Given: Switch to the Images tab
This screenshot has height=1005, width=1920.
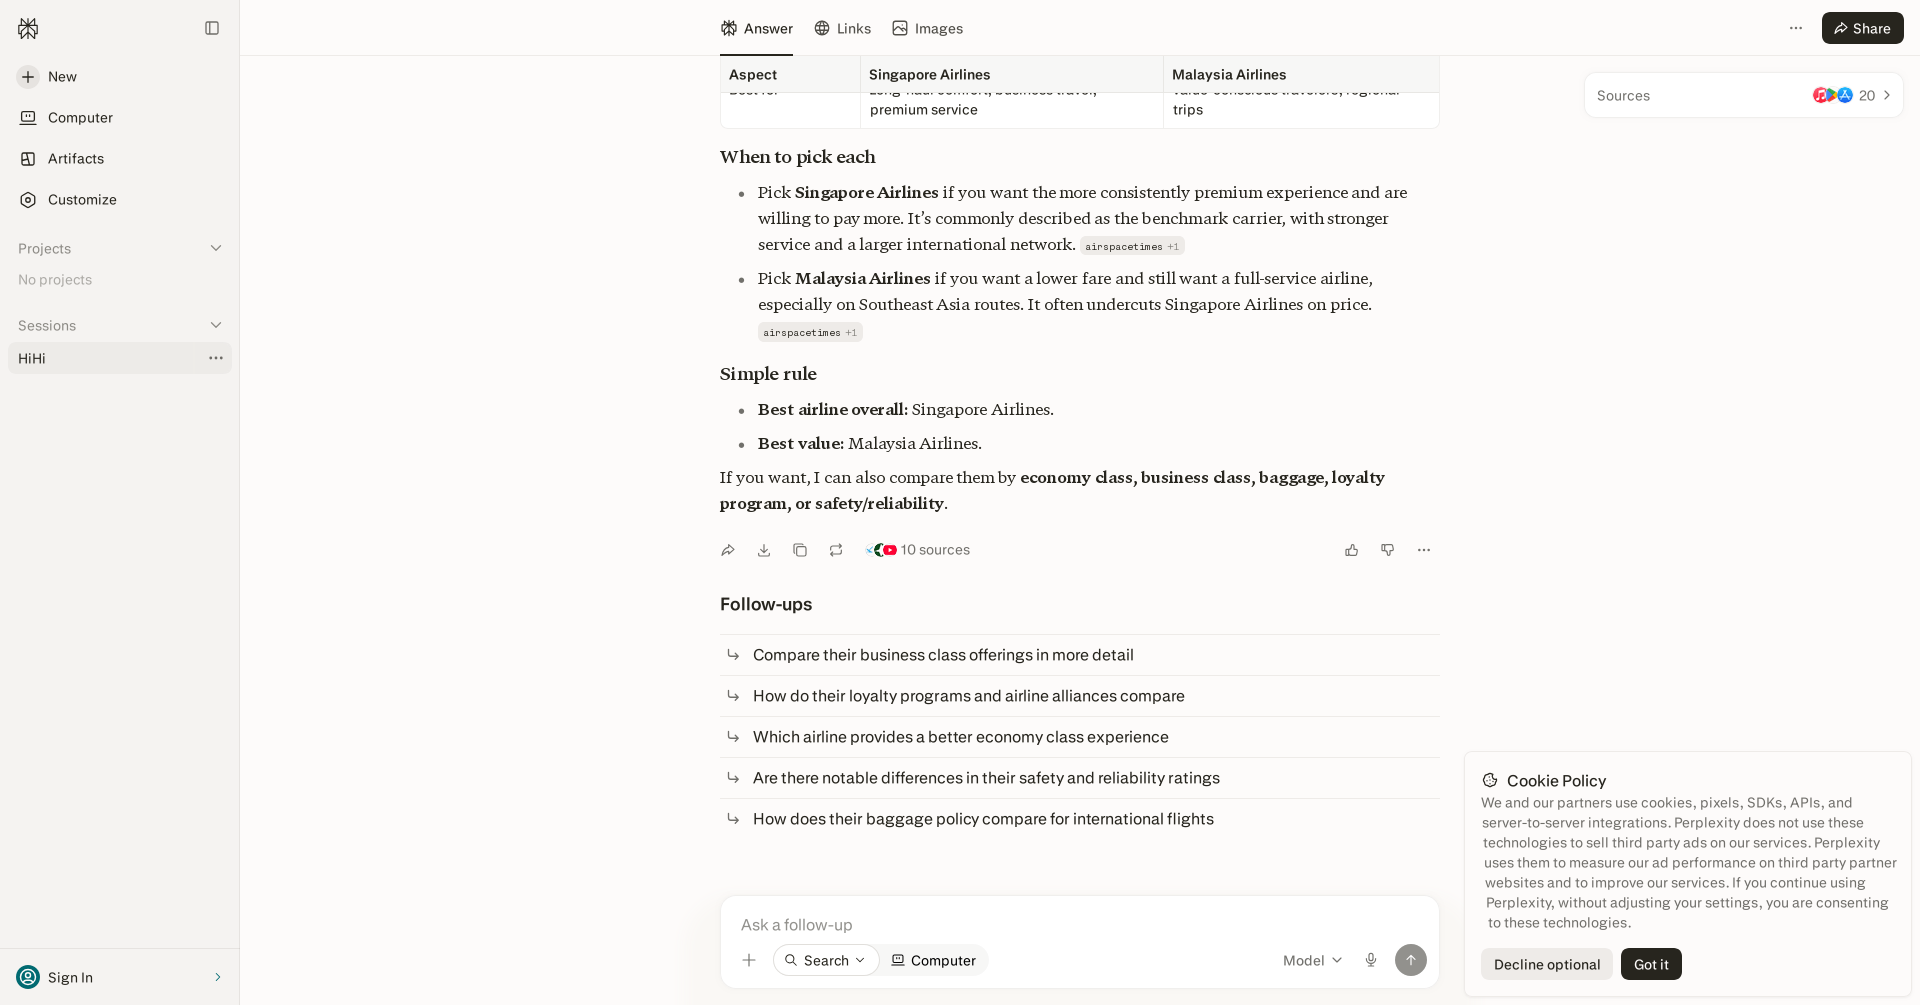Looking at the screenshot, I should click(928, 28).
